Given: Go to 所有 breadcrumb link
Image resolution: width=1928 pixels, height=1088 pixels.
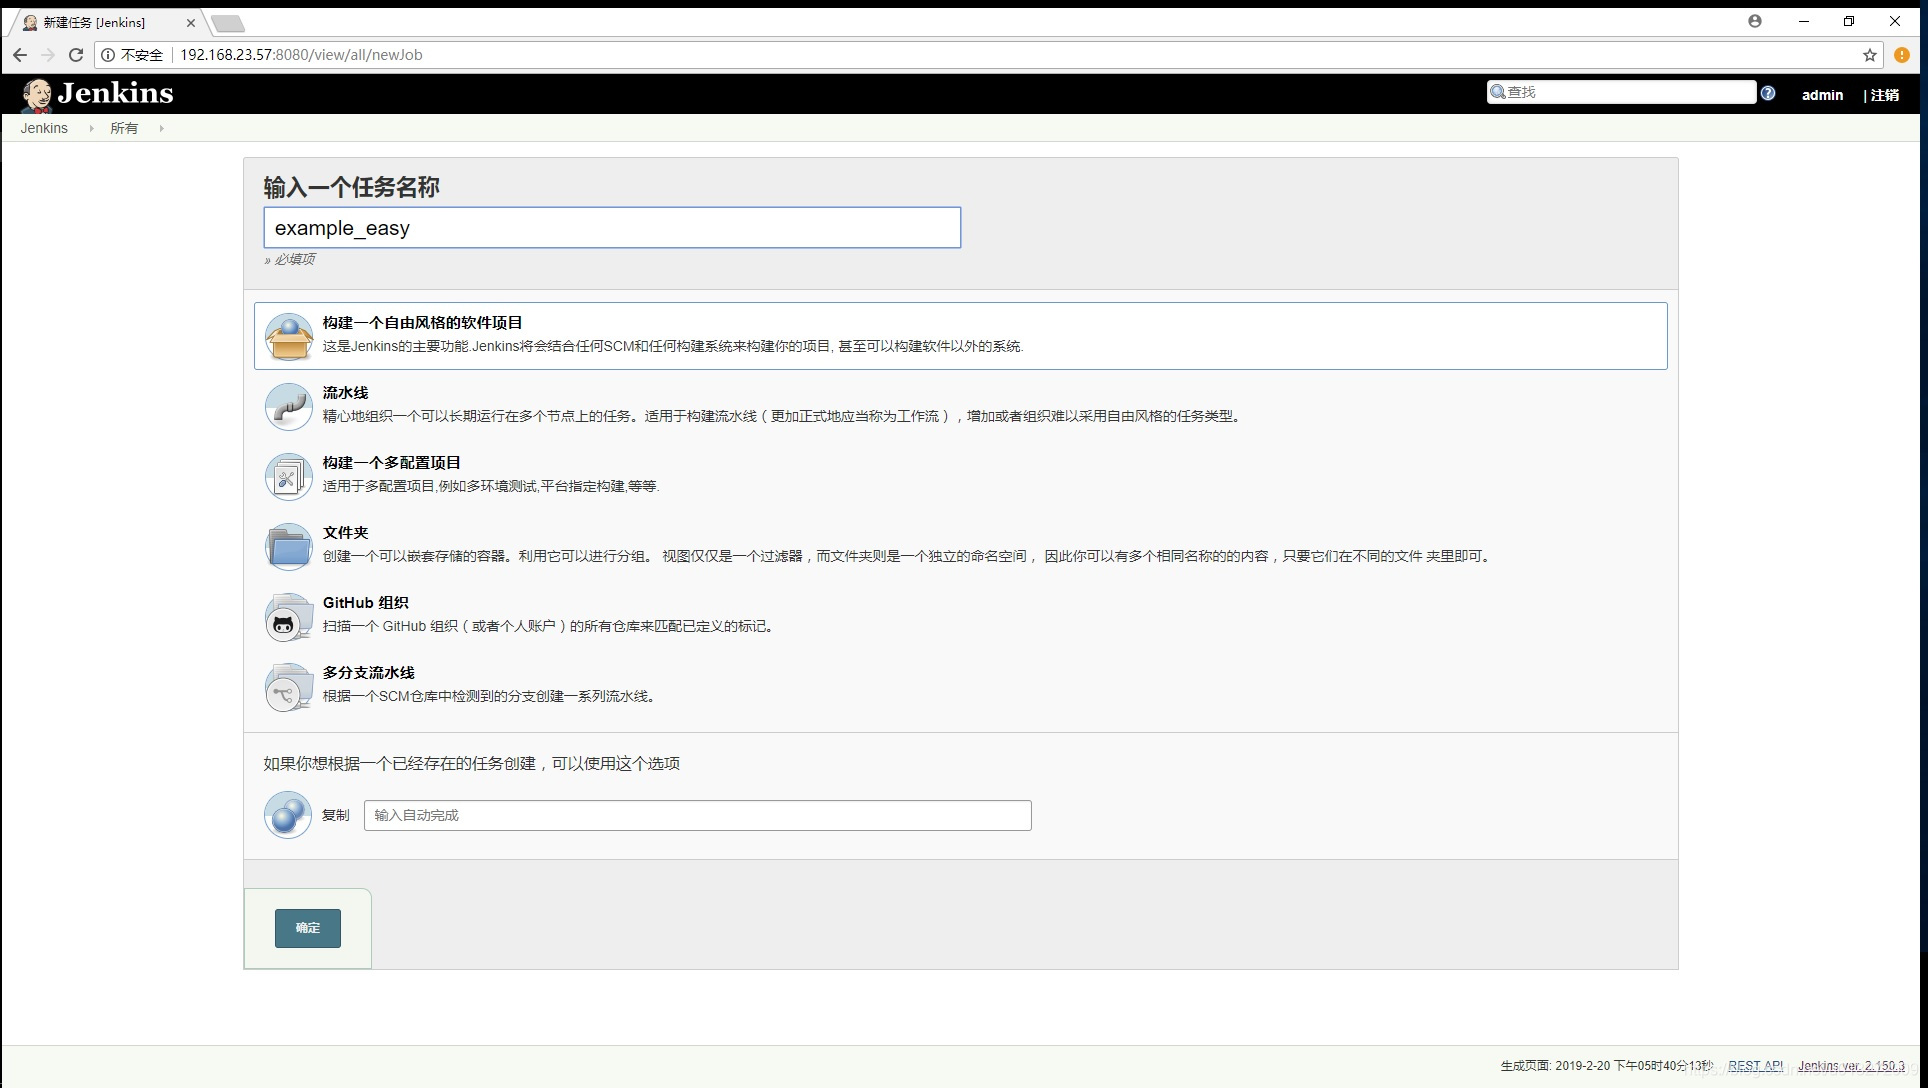Looking at the screenshot, I should (124, 128).
